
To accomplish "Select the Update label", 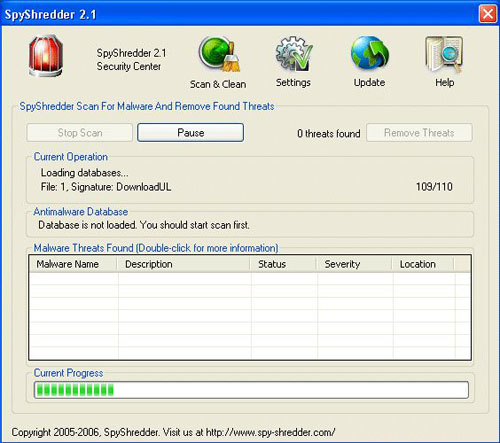I will click(x=369, y=83).
